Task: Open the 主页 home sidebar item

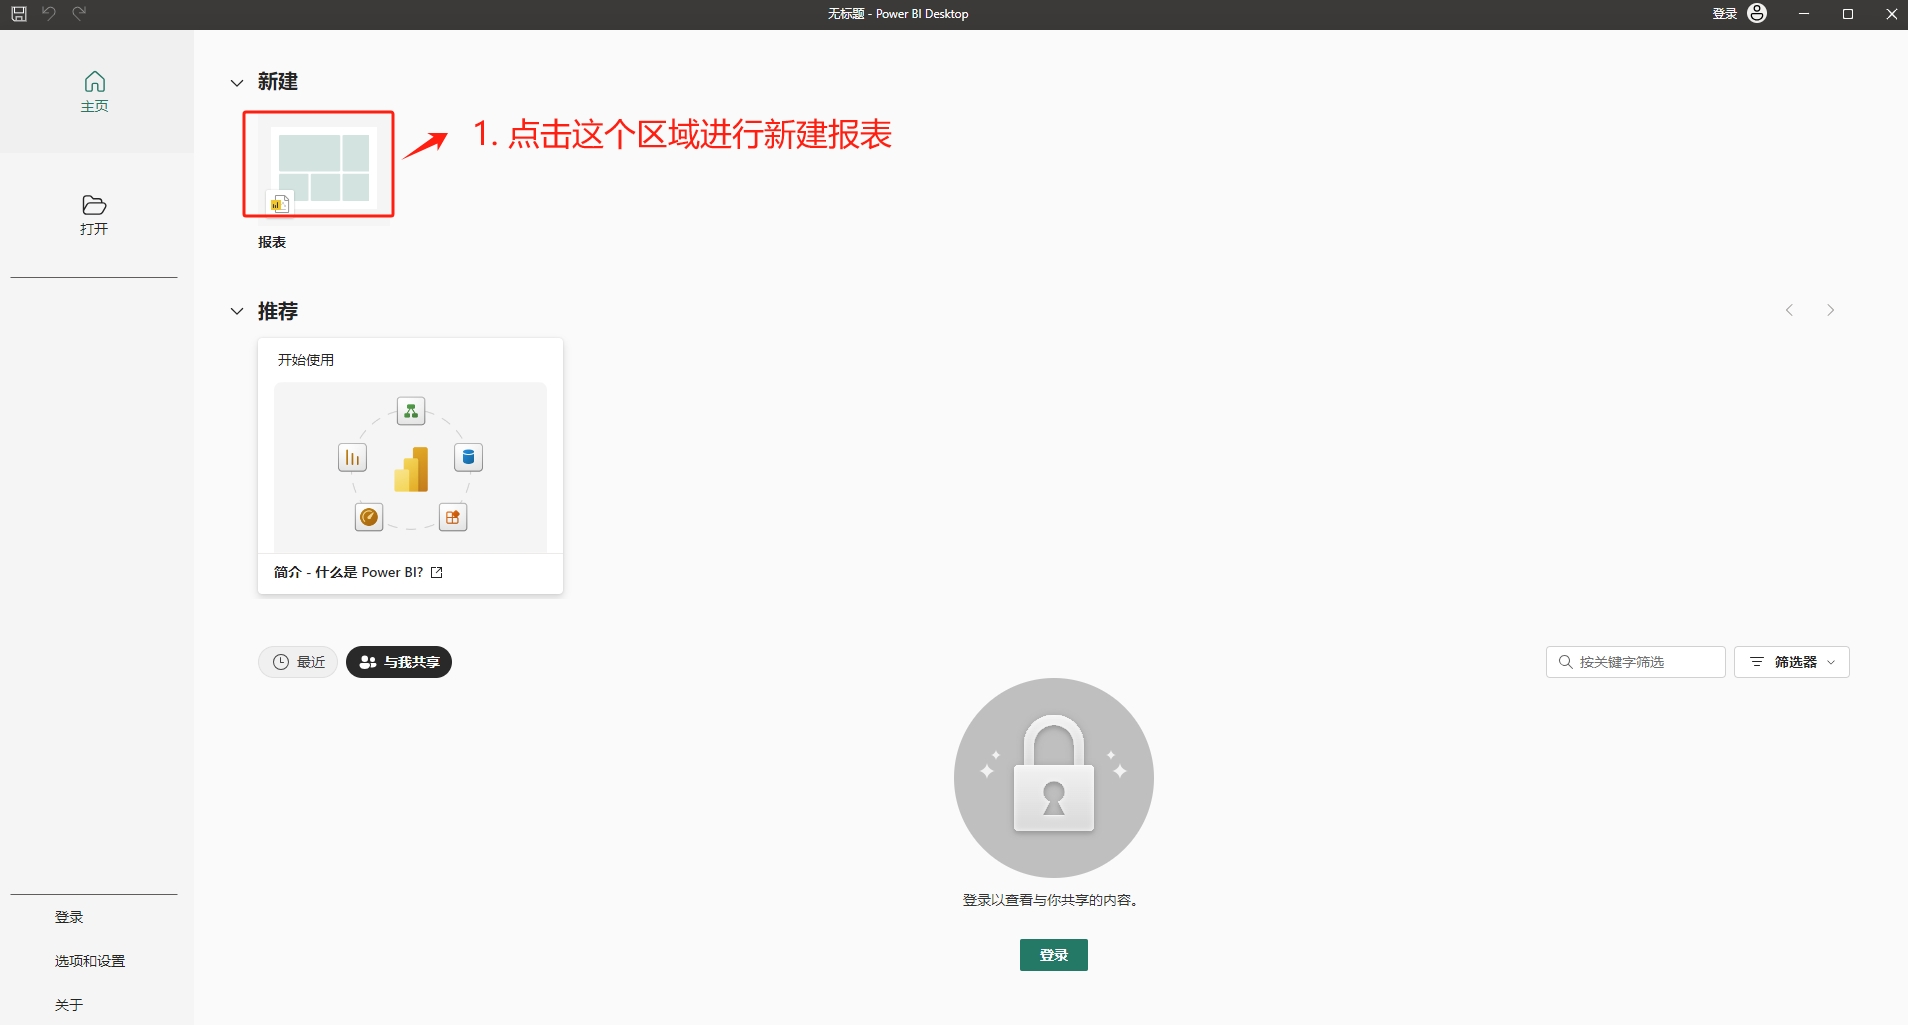Action: coord(95,92)
